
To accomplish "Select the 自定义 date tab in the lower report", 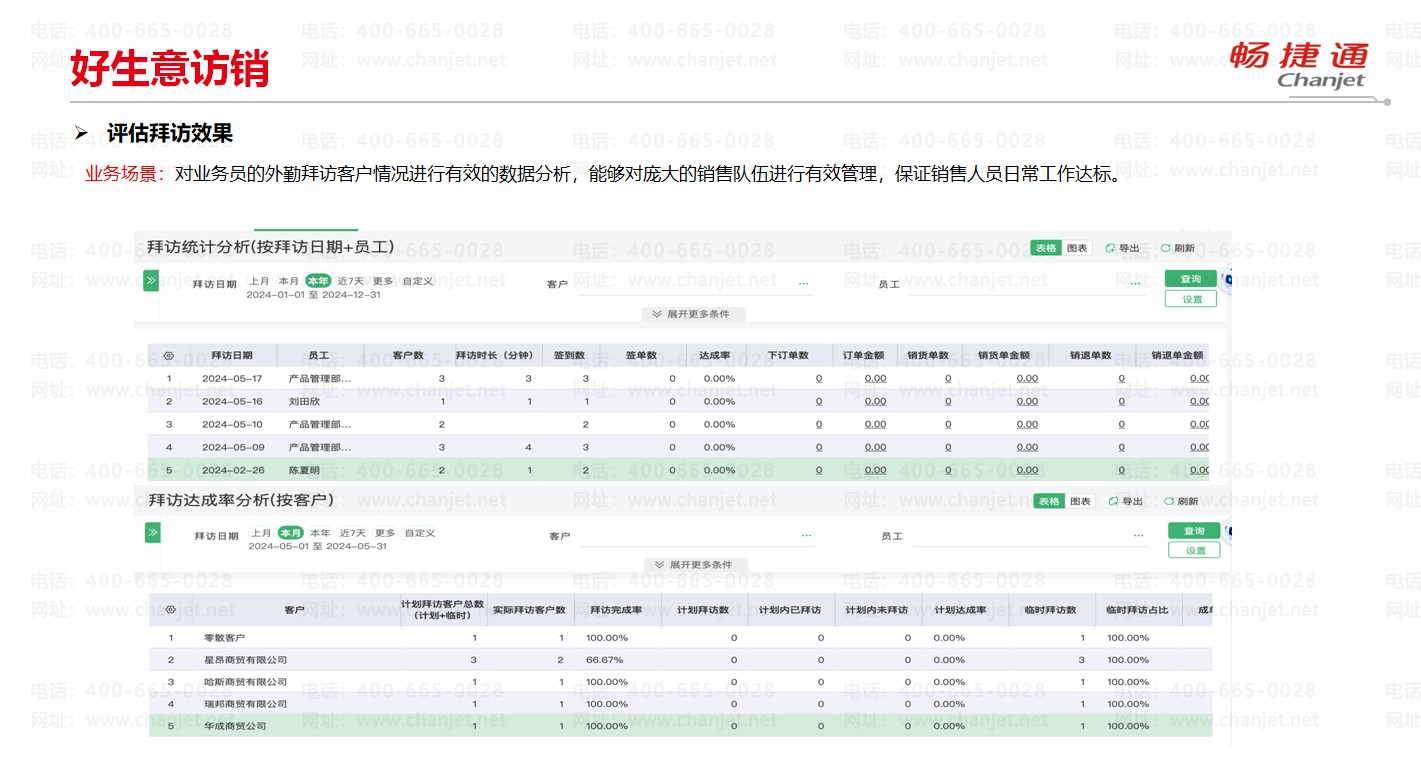I will click(420, 533).
